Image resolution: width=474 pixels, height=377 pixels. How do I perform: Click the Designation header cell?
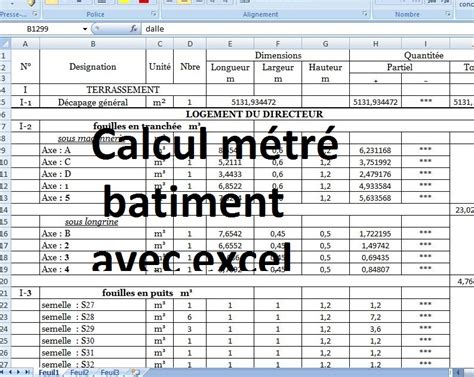tap(93, 67)
